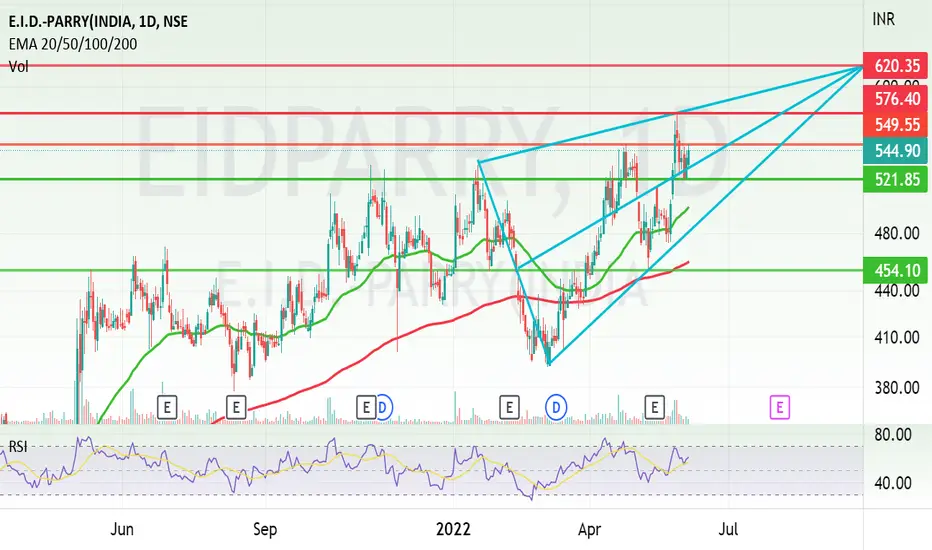932x550 pixels.
Task: Select the 576.40 red price label
Action: pos(895,98)
